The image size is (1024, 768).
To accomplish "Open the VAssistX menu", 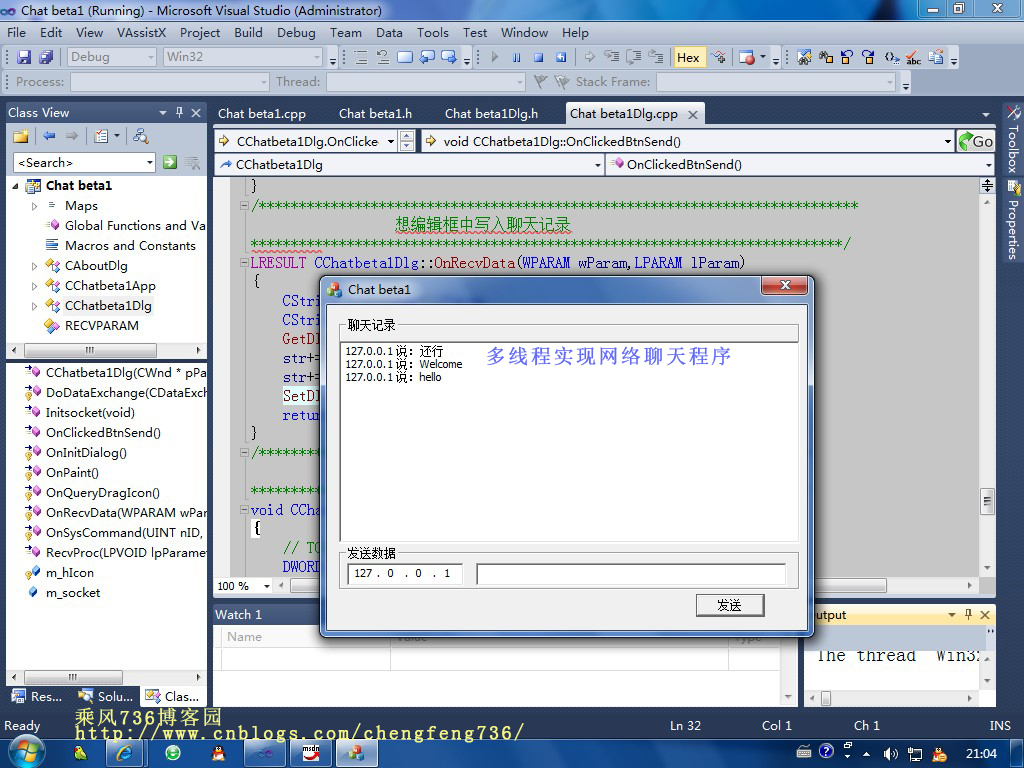I will 142,33.
